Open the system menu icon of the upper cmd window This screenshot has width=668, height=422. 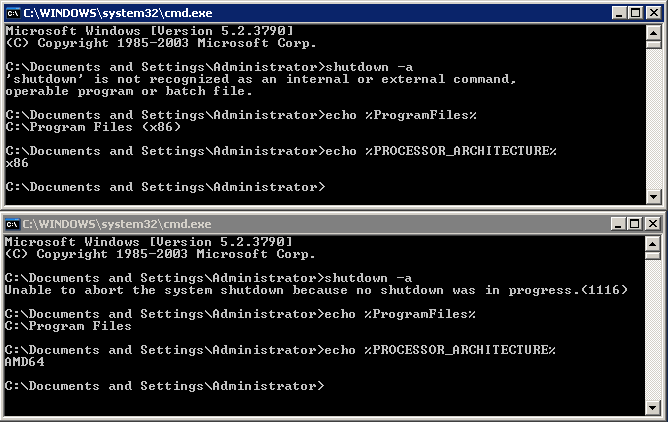(13, 13)
